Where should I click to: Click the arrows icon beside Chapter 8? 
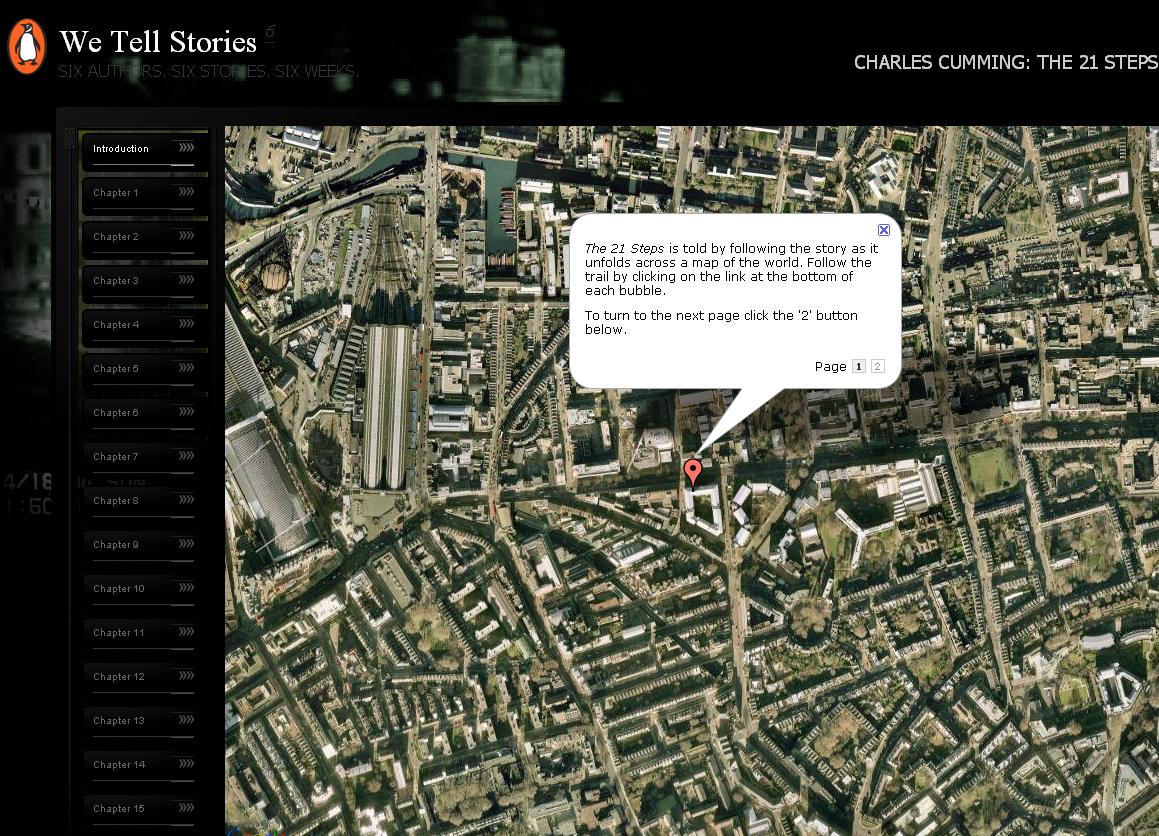click(x=186, y=500)
